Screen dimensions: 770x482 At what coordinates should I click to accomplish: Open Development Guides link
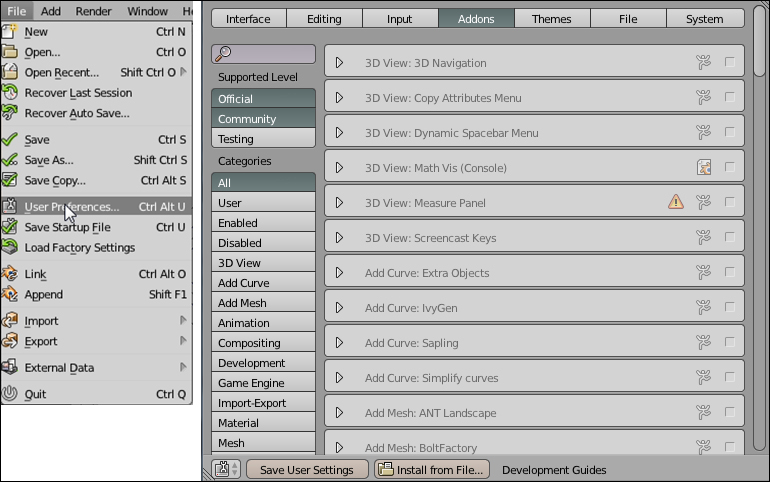click(x=554, y=470)
